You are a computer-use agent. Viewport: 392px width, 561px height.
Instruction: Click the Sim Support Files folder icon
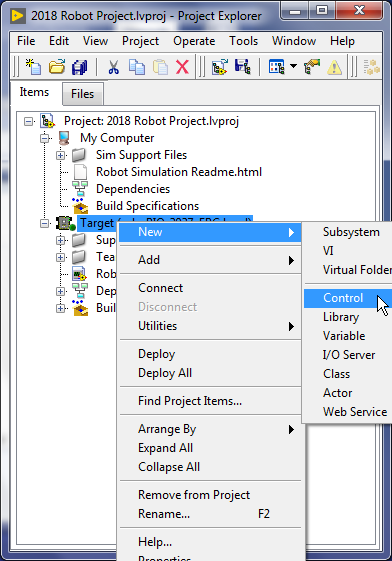click(78, 155)
